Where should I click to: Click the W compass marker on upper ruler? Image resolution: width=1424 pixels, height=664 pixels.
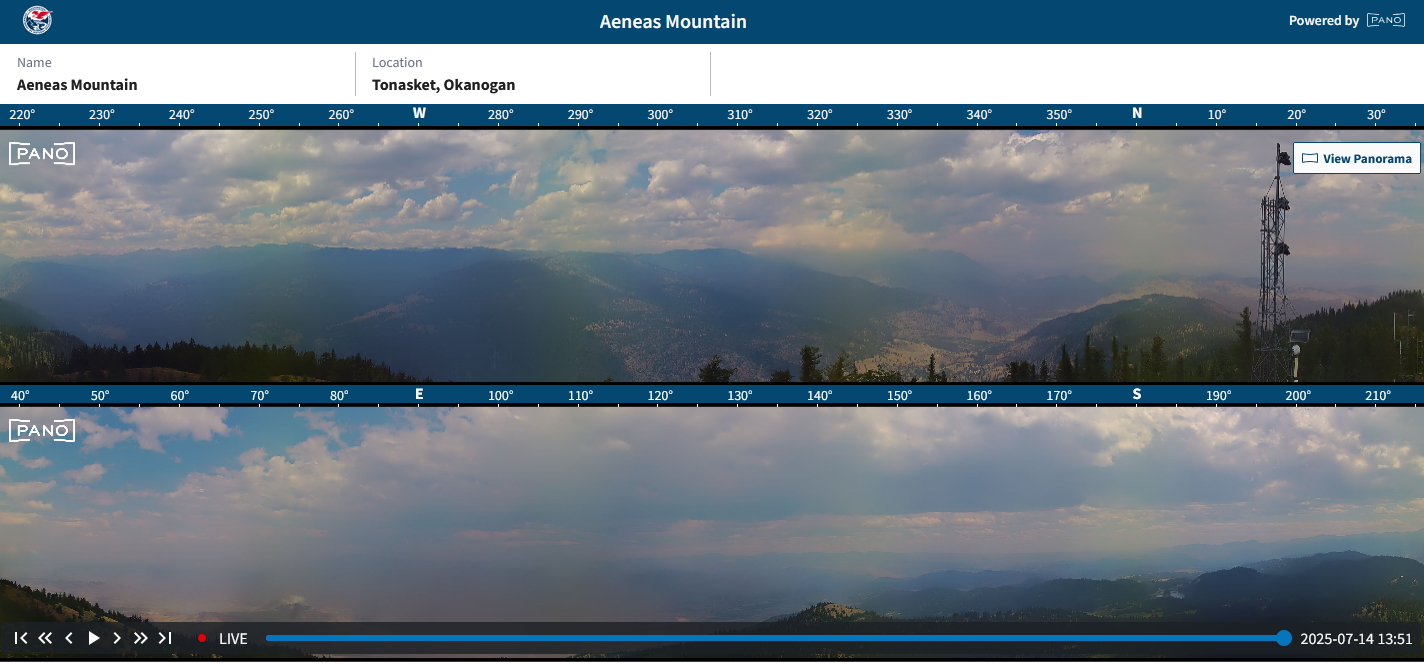click(419, 114)
